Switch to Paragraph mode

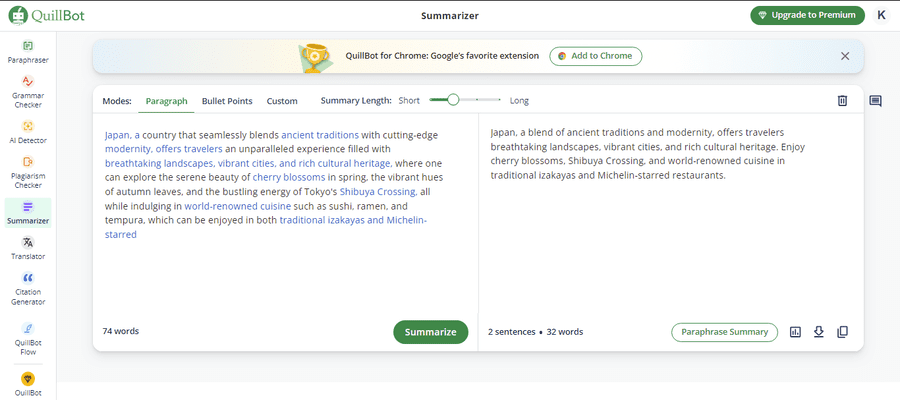pyautogui.click(x=166, y=101)
